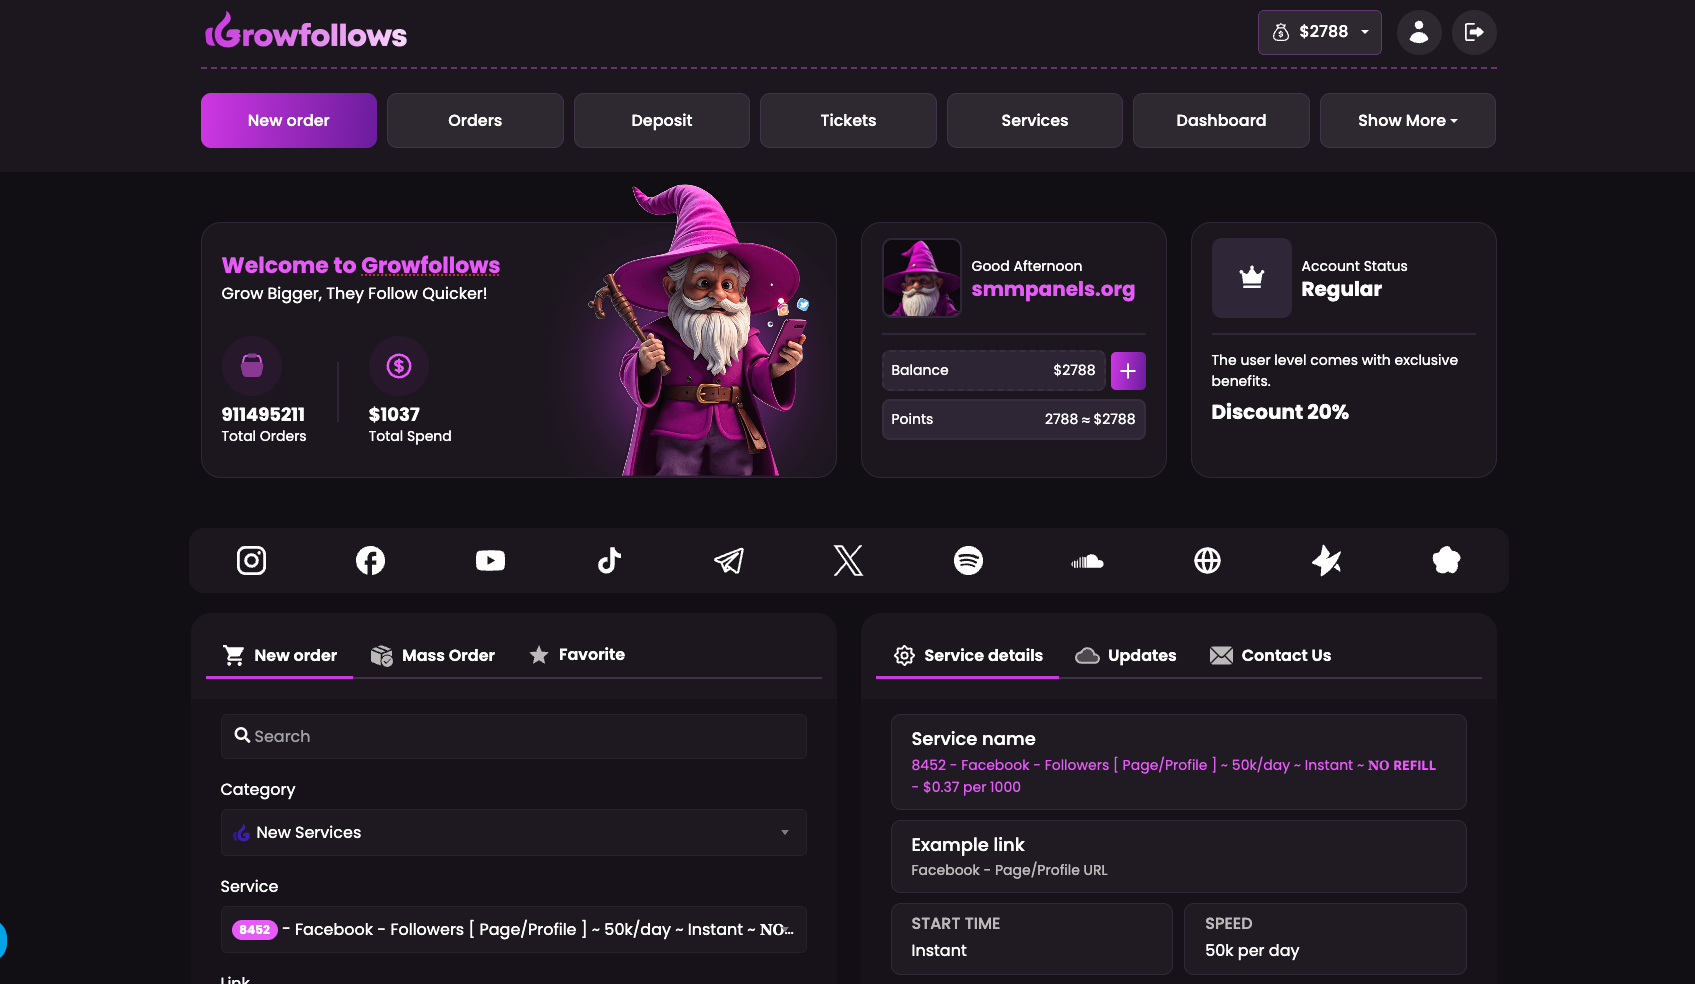Open YouTube services via its icon

[490, 560]
